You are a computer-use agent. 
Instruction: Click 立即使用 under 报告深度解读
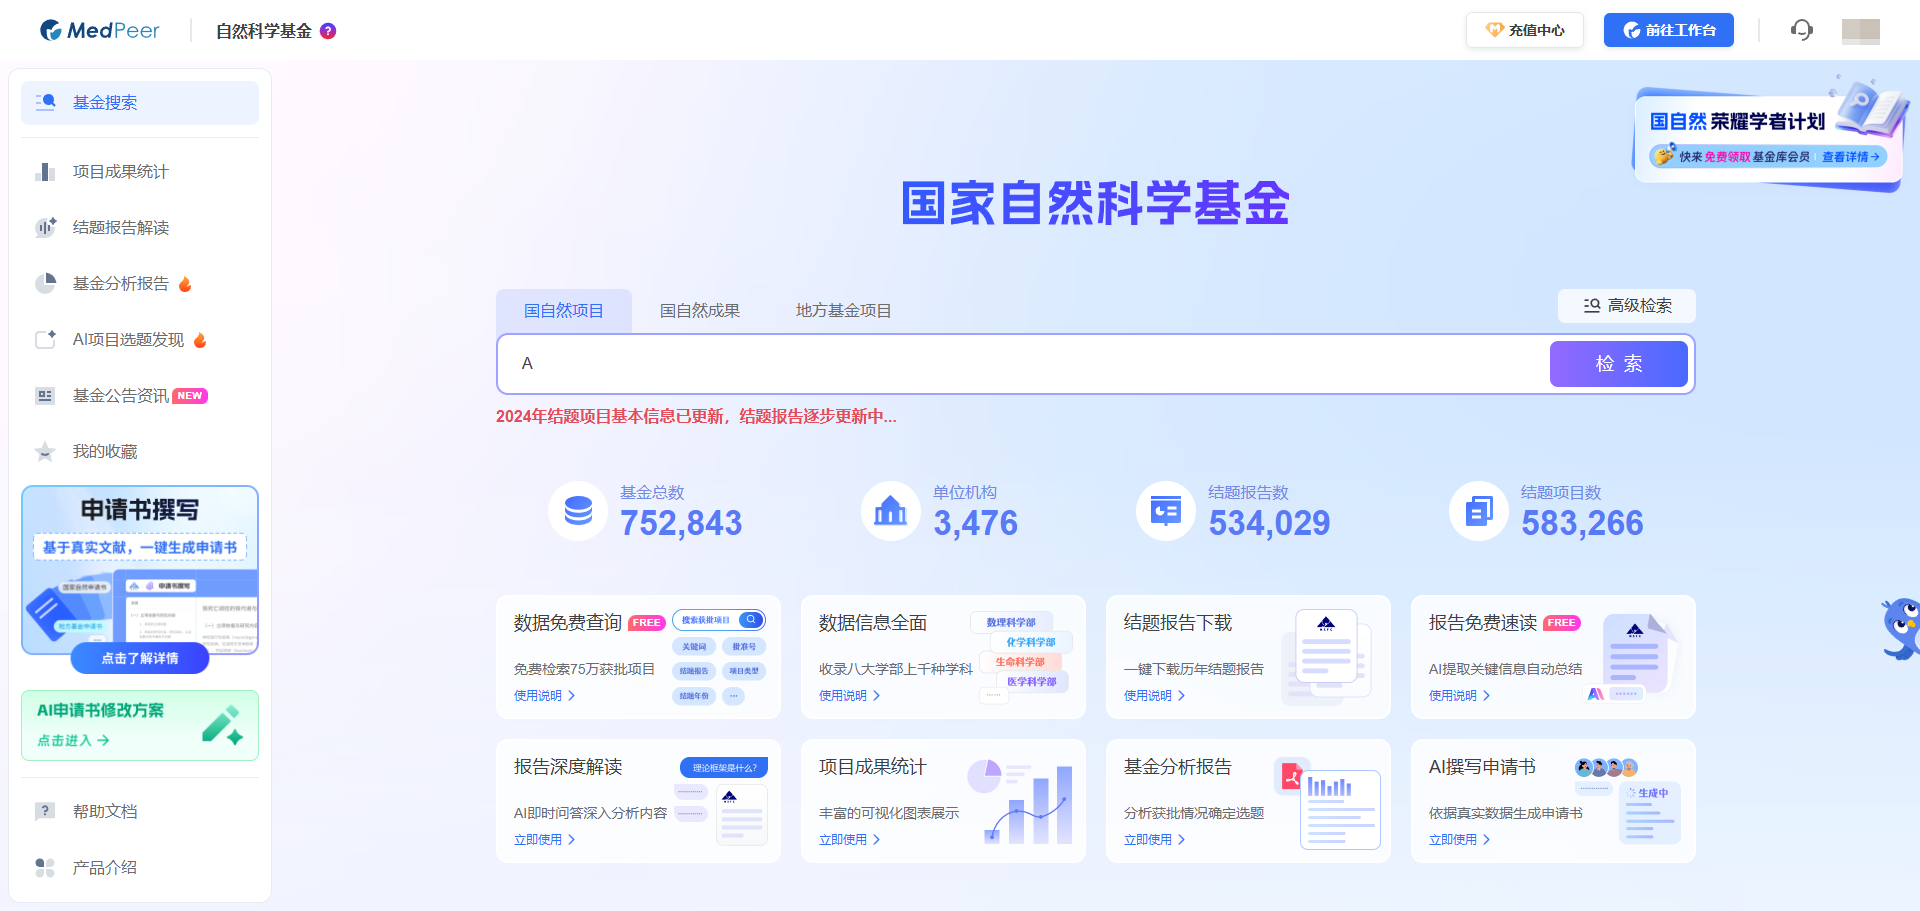click(x=545, y=840)
